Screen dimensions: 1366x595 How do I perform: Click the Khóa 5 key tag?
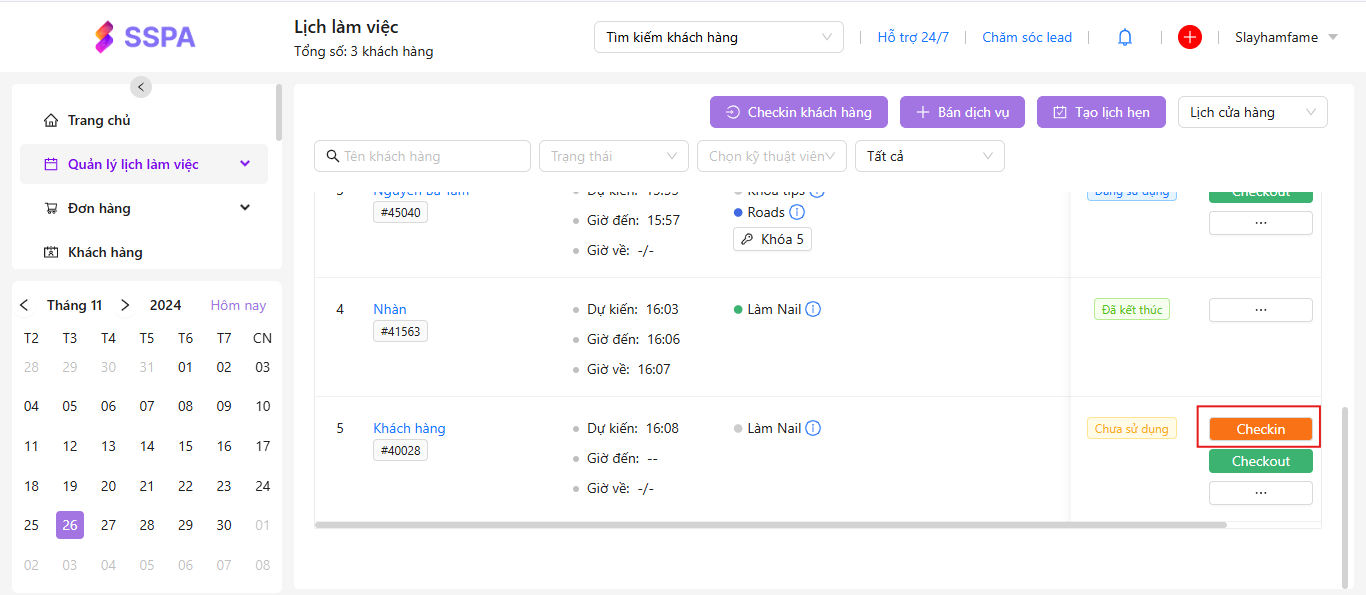pyautogui.click(x=772, y=239)
